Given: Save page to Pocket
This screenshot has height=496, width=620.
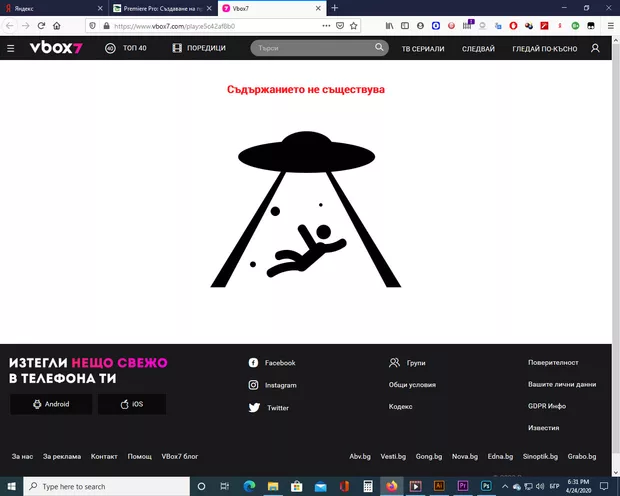Looking at the screenshot, I should (x=340, y=26).
